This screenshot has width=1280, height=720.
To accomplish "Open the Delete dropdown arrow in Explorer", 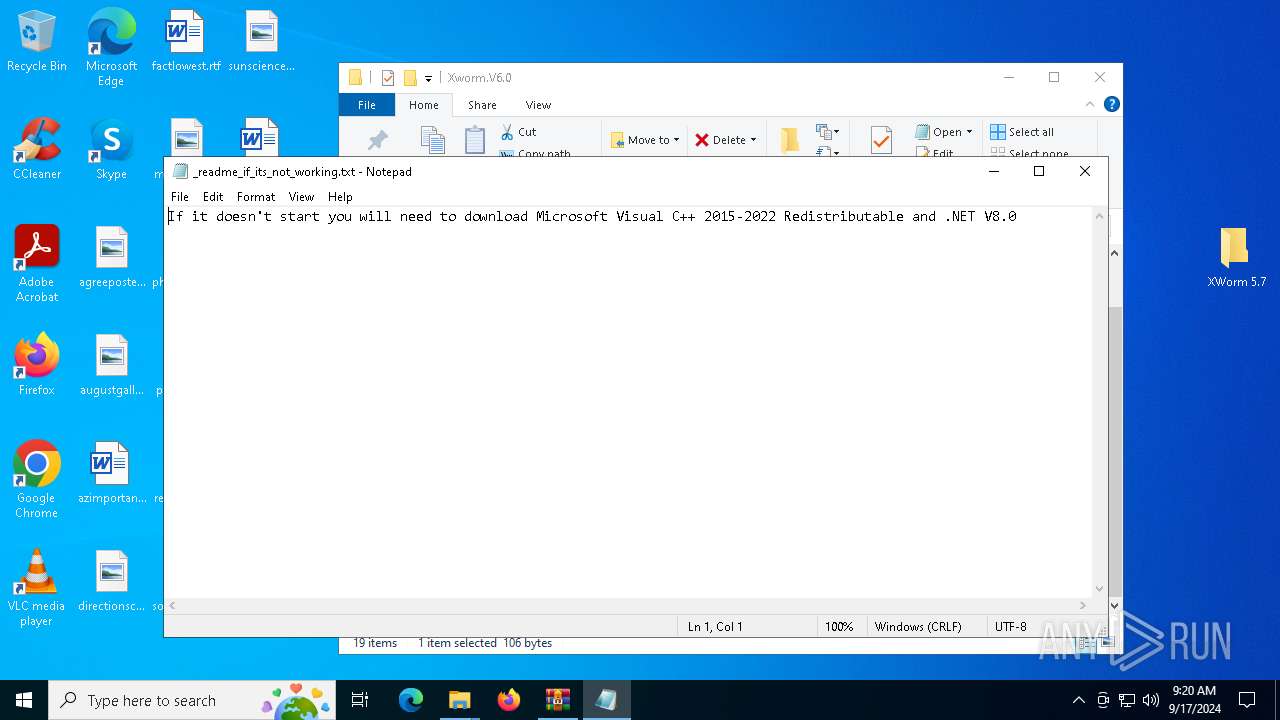I will (753, 140).
